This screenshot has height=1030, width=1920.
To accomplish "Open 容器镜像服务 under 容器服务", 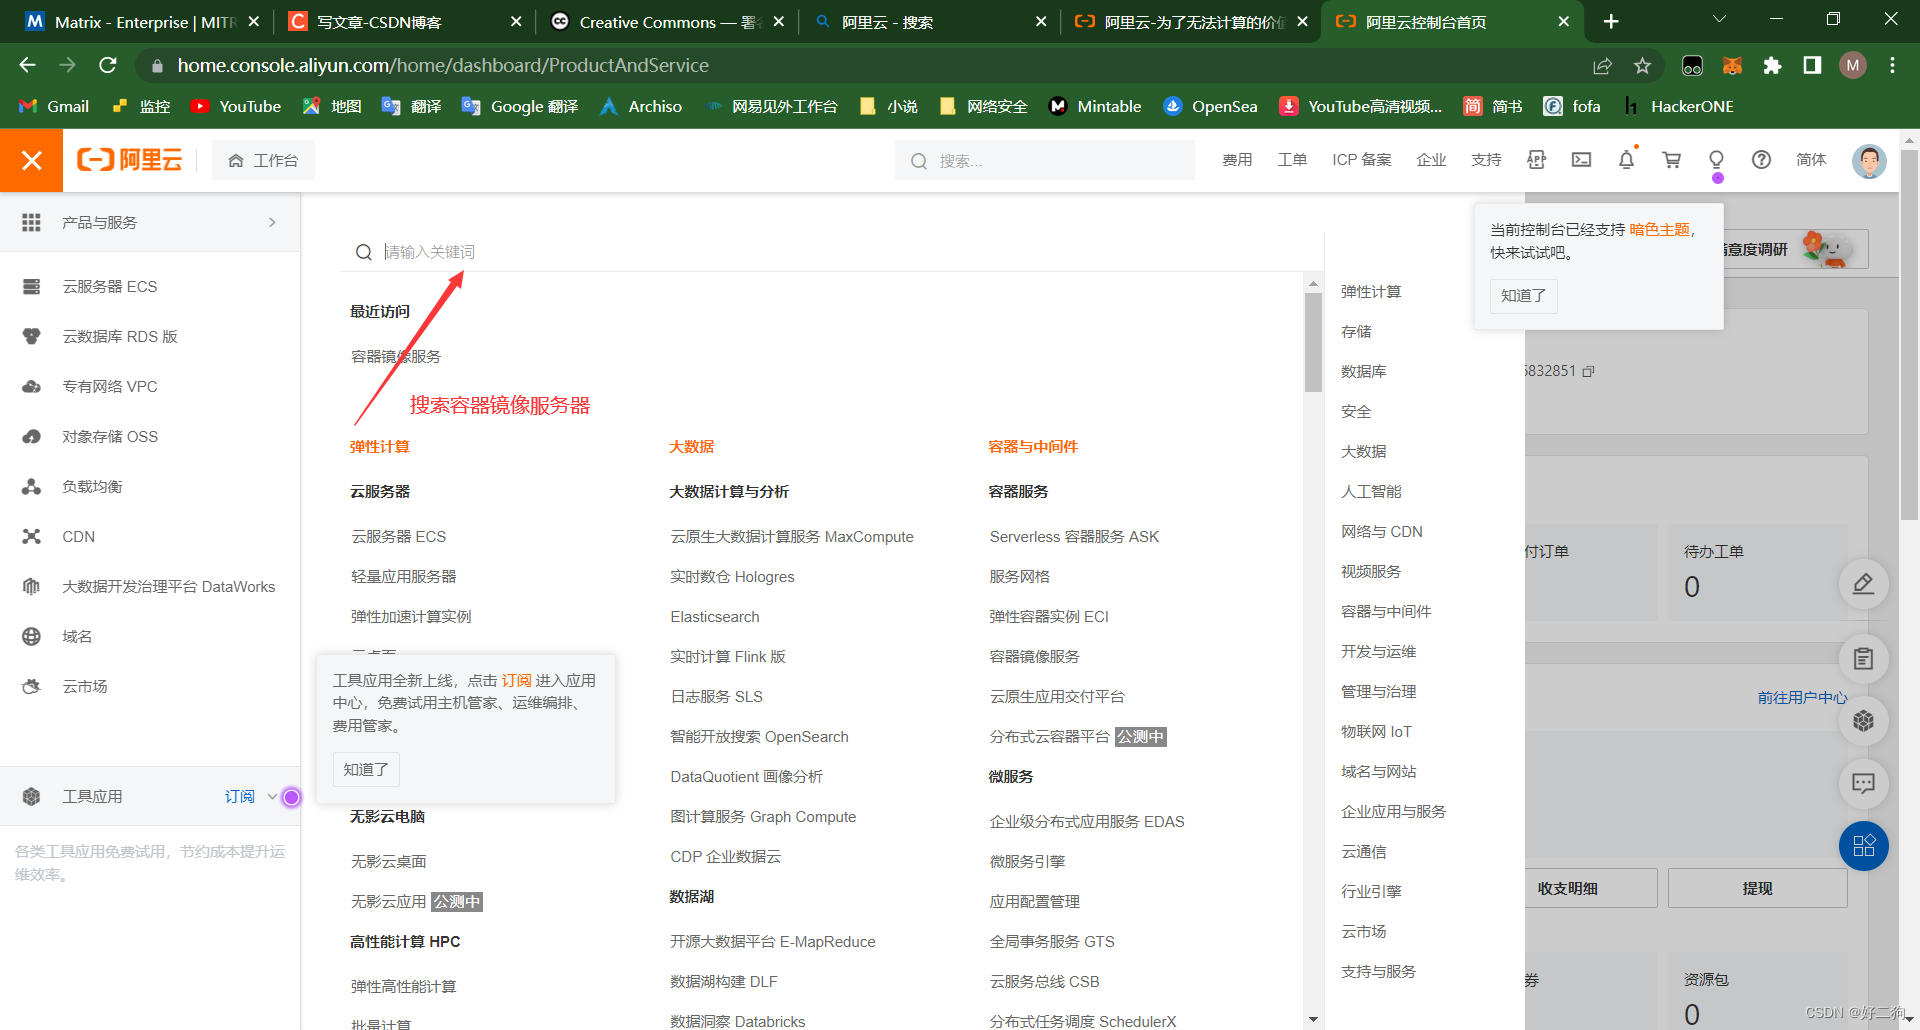I will pyautogui.click(x=1034, y=657).
